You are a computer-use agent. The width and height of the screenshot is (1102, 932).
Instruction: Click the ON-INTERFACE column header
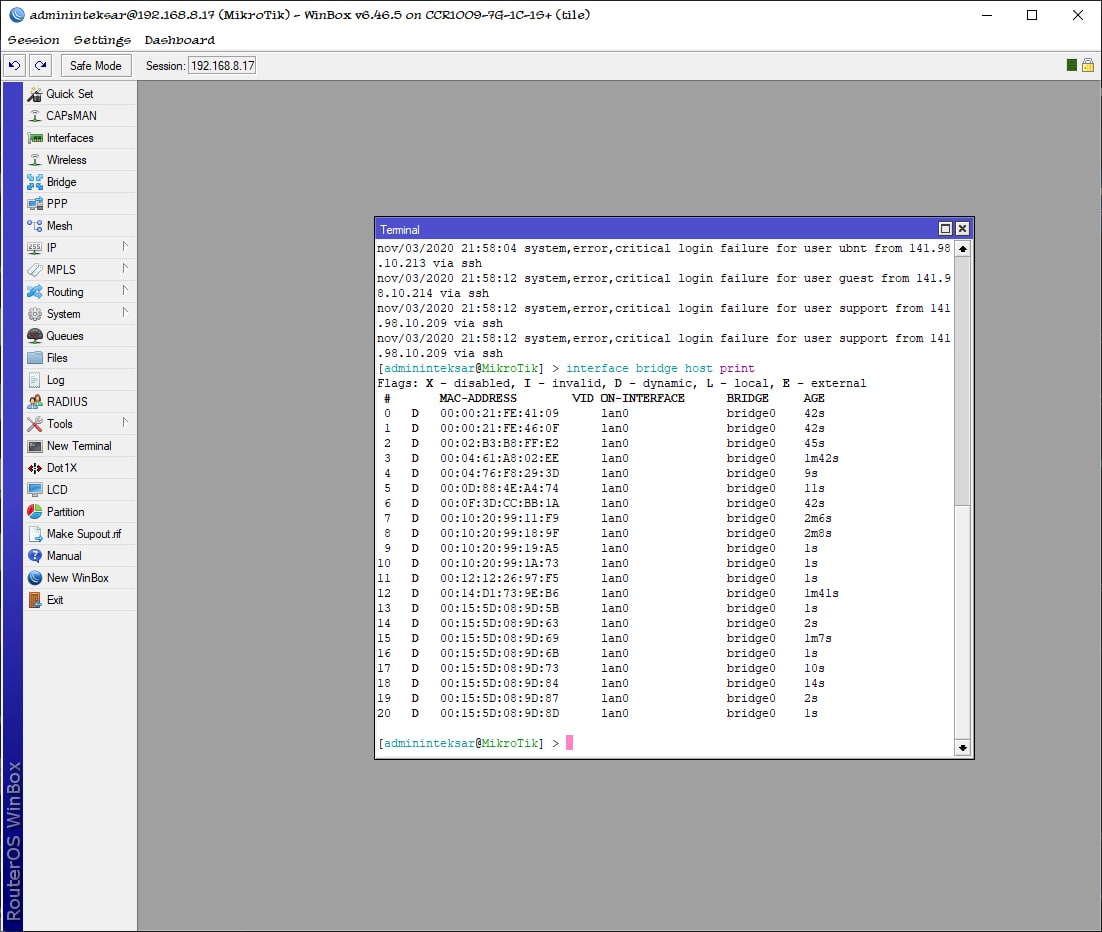[x=642, y=399]
